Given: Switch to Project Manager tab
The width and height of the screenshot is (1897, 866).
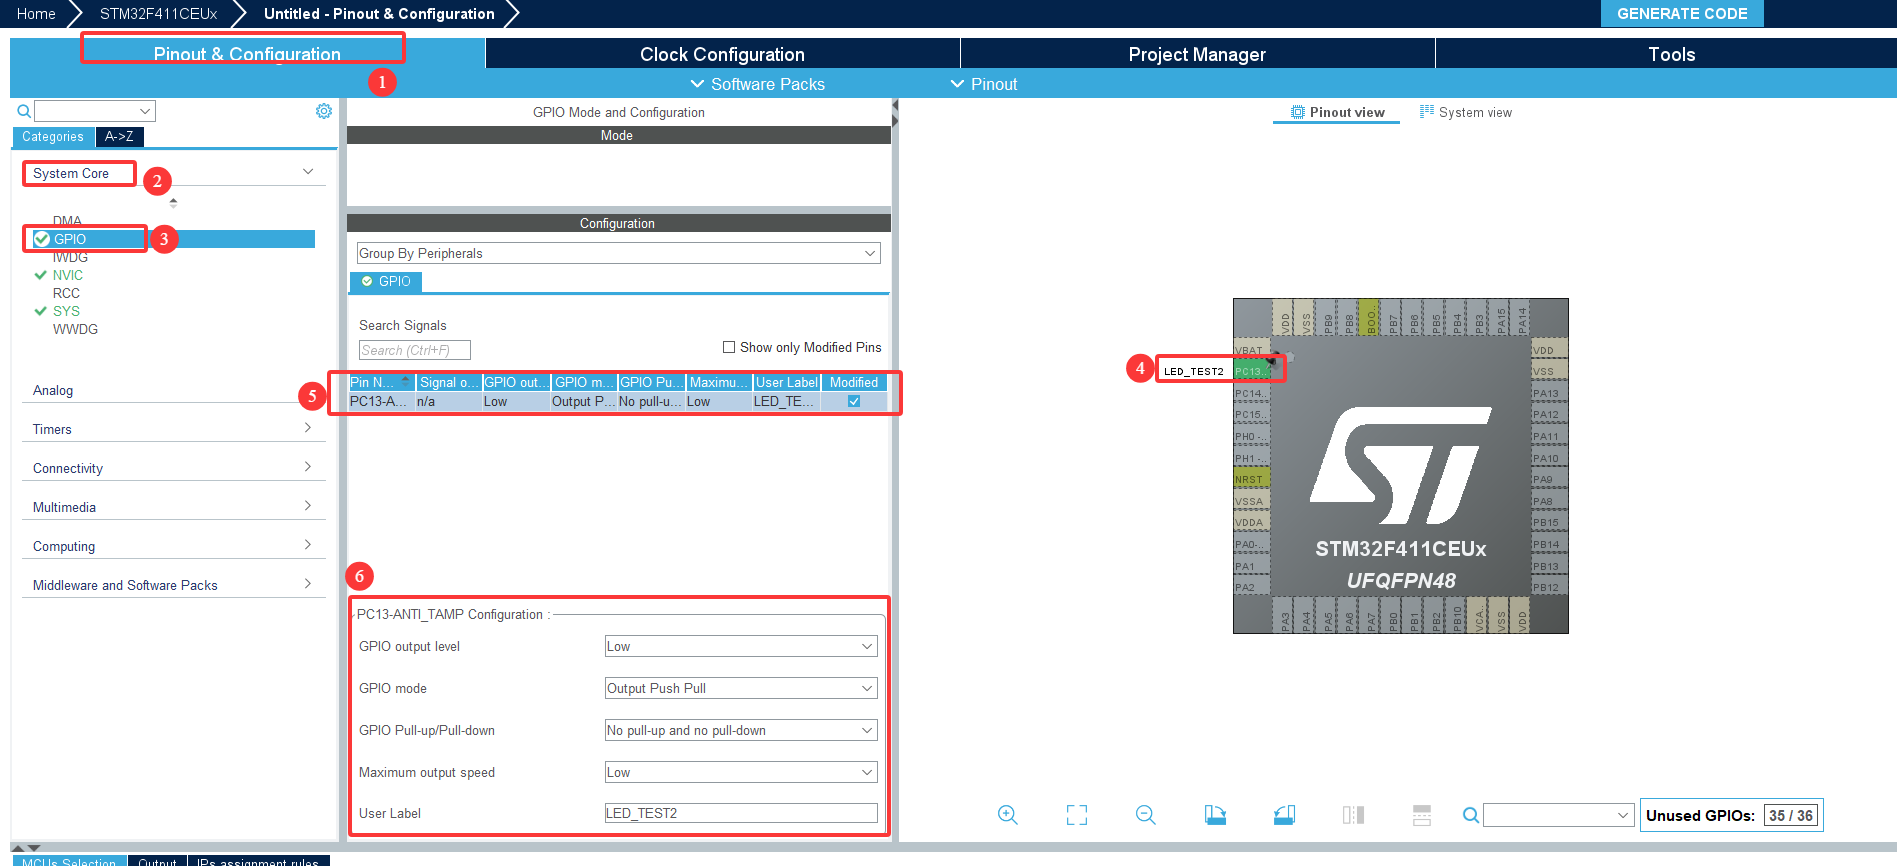Looking at the screenshot, I should point(1197,54).
